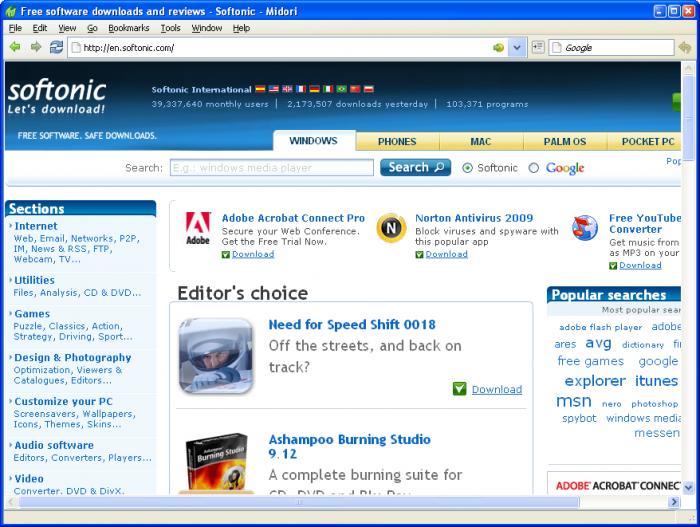Focus the Softonic search text field

click(x=272, y=168)
